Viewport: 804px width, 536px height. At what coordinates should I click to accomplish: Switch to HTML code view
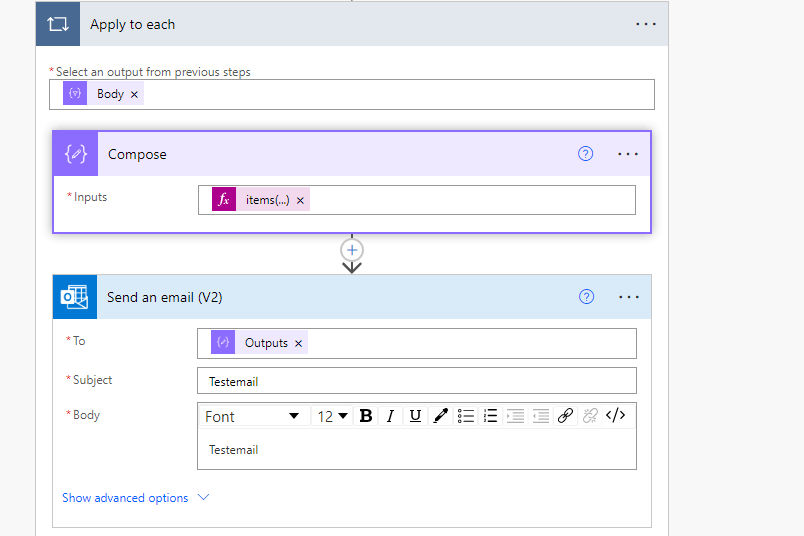615,415
